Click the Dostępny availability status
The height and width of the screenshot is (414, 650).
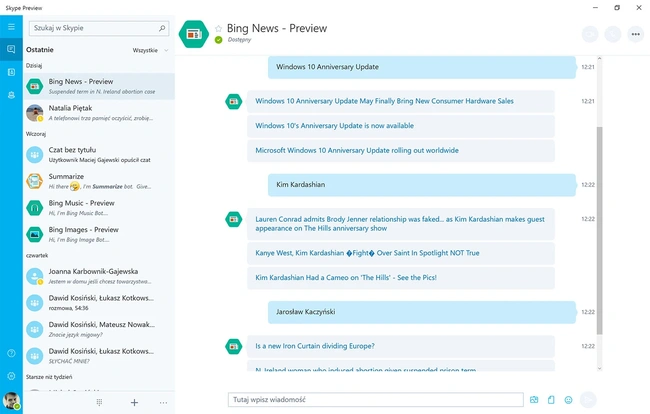pos(239,40)
